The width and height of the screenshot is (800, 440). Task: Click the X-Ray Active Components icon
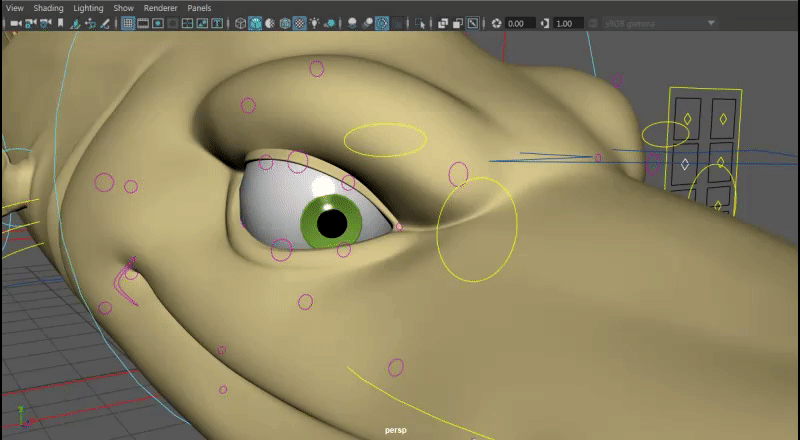[x=458, y=23]
